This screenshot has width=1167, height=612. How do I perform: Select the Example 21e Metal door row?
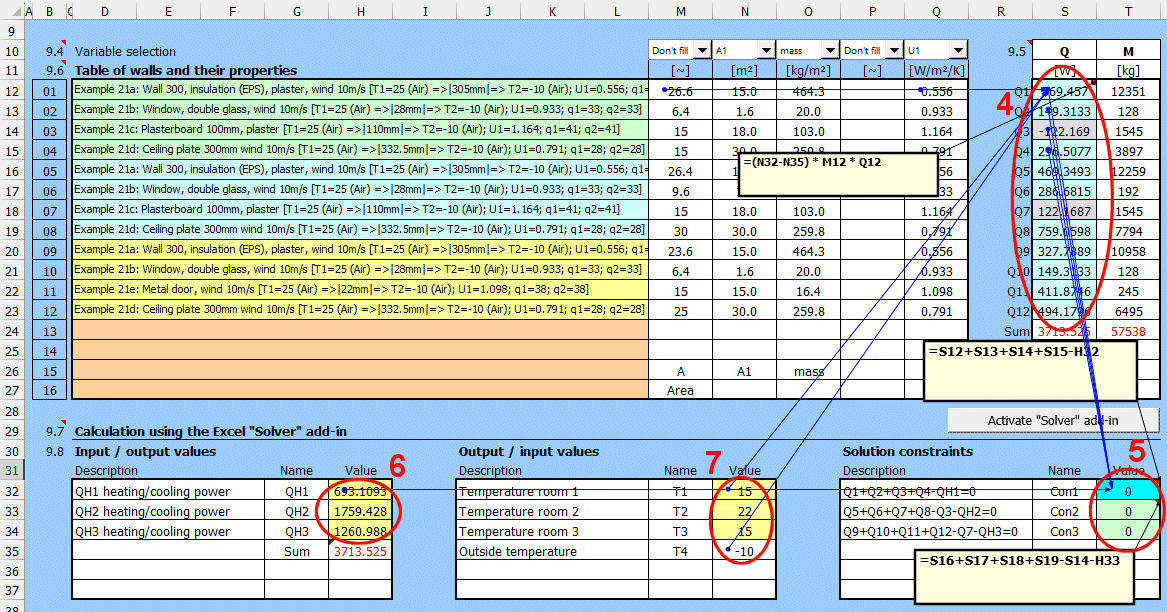click(x=360, y=290)
